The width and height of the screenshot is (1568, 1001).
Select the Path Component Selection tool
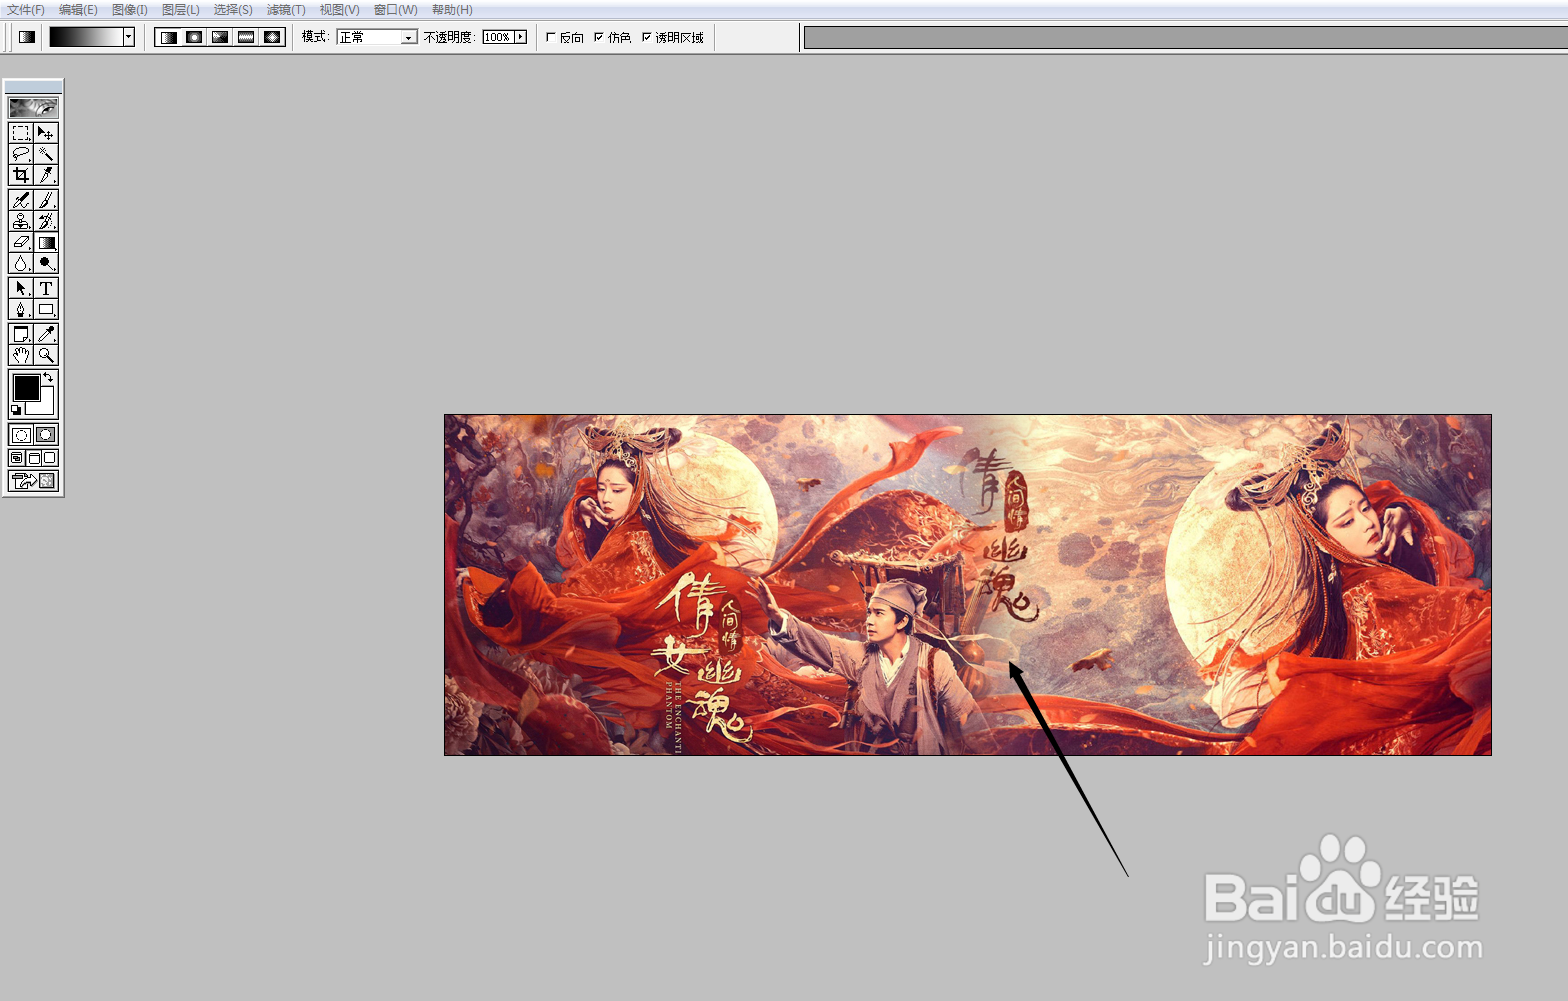[21, 288]
